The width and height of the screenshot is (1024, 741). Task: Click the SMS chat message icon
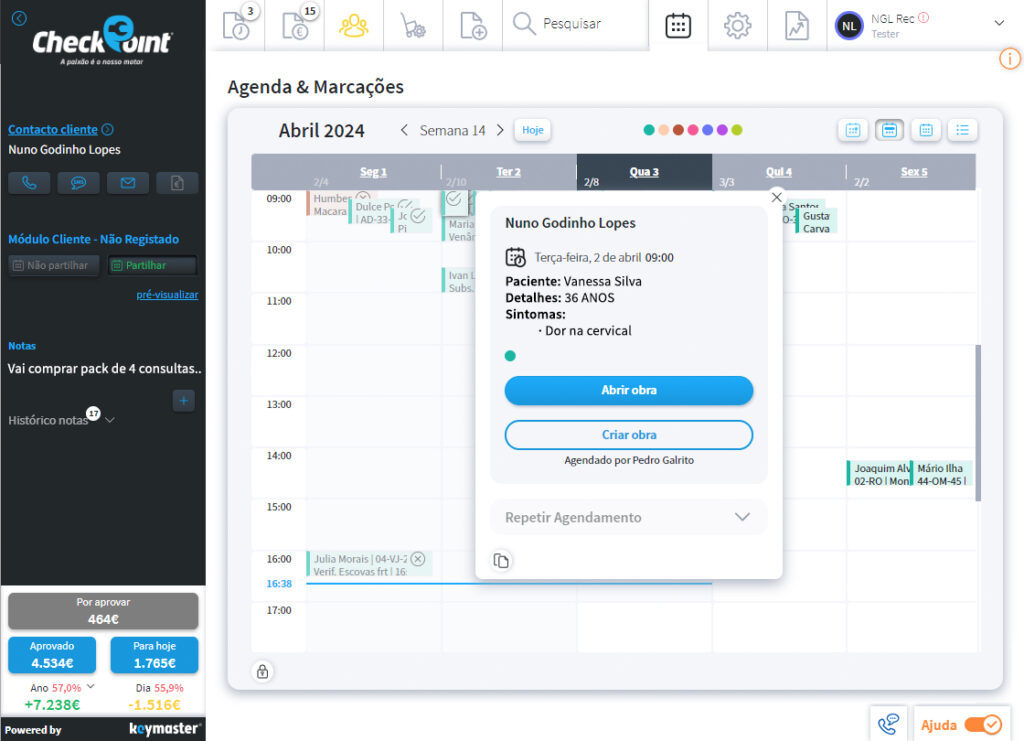[78, 183]
